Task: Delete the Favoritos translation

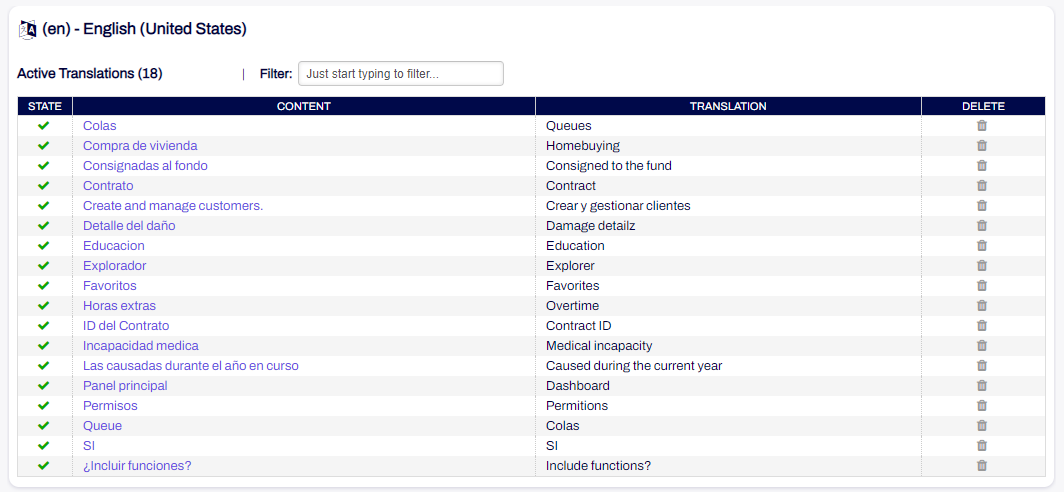Action: [981, 286]
